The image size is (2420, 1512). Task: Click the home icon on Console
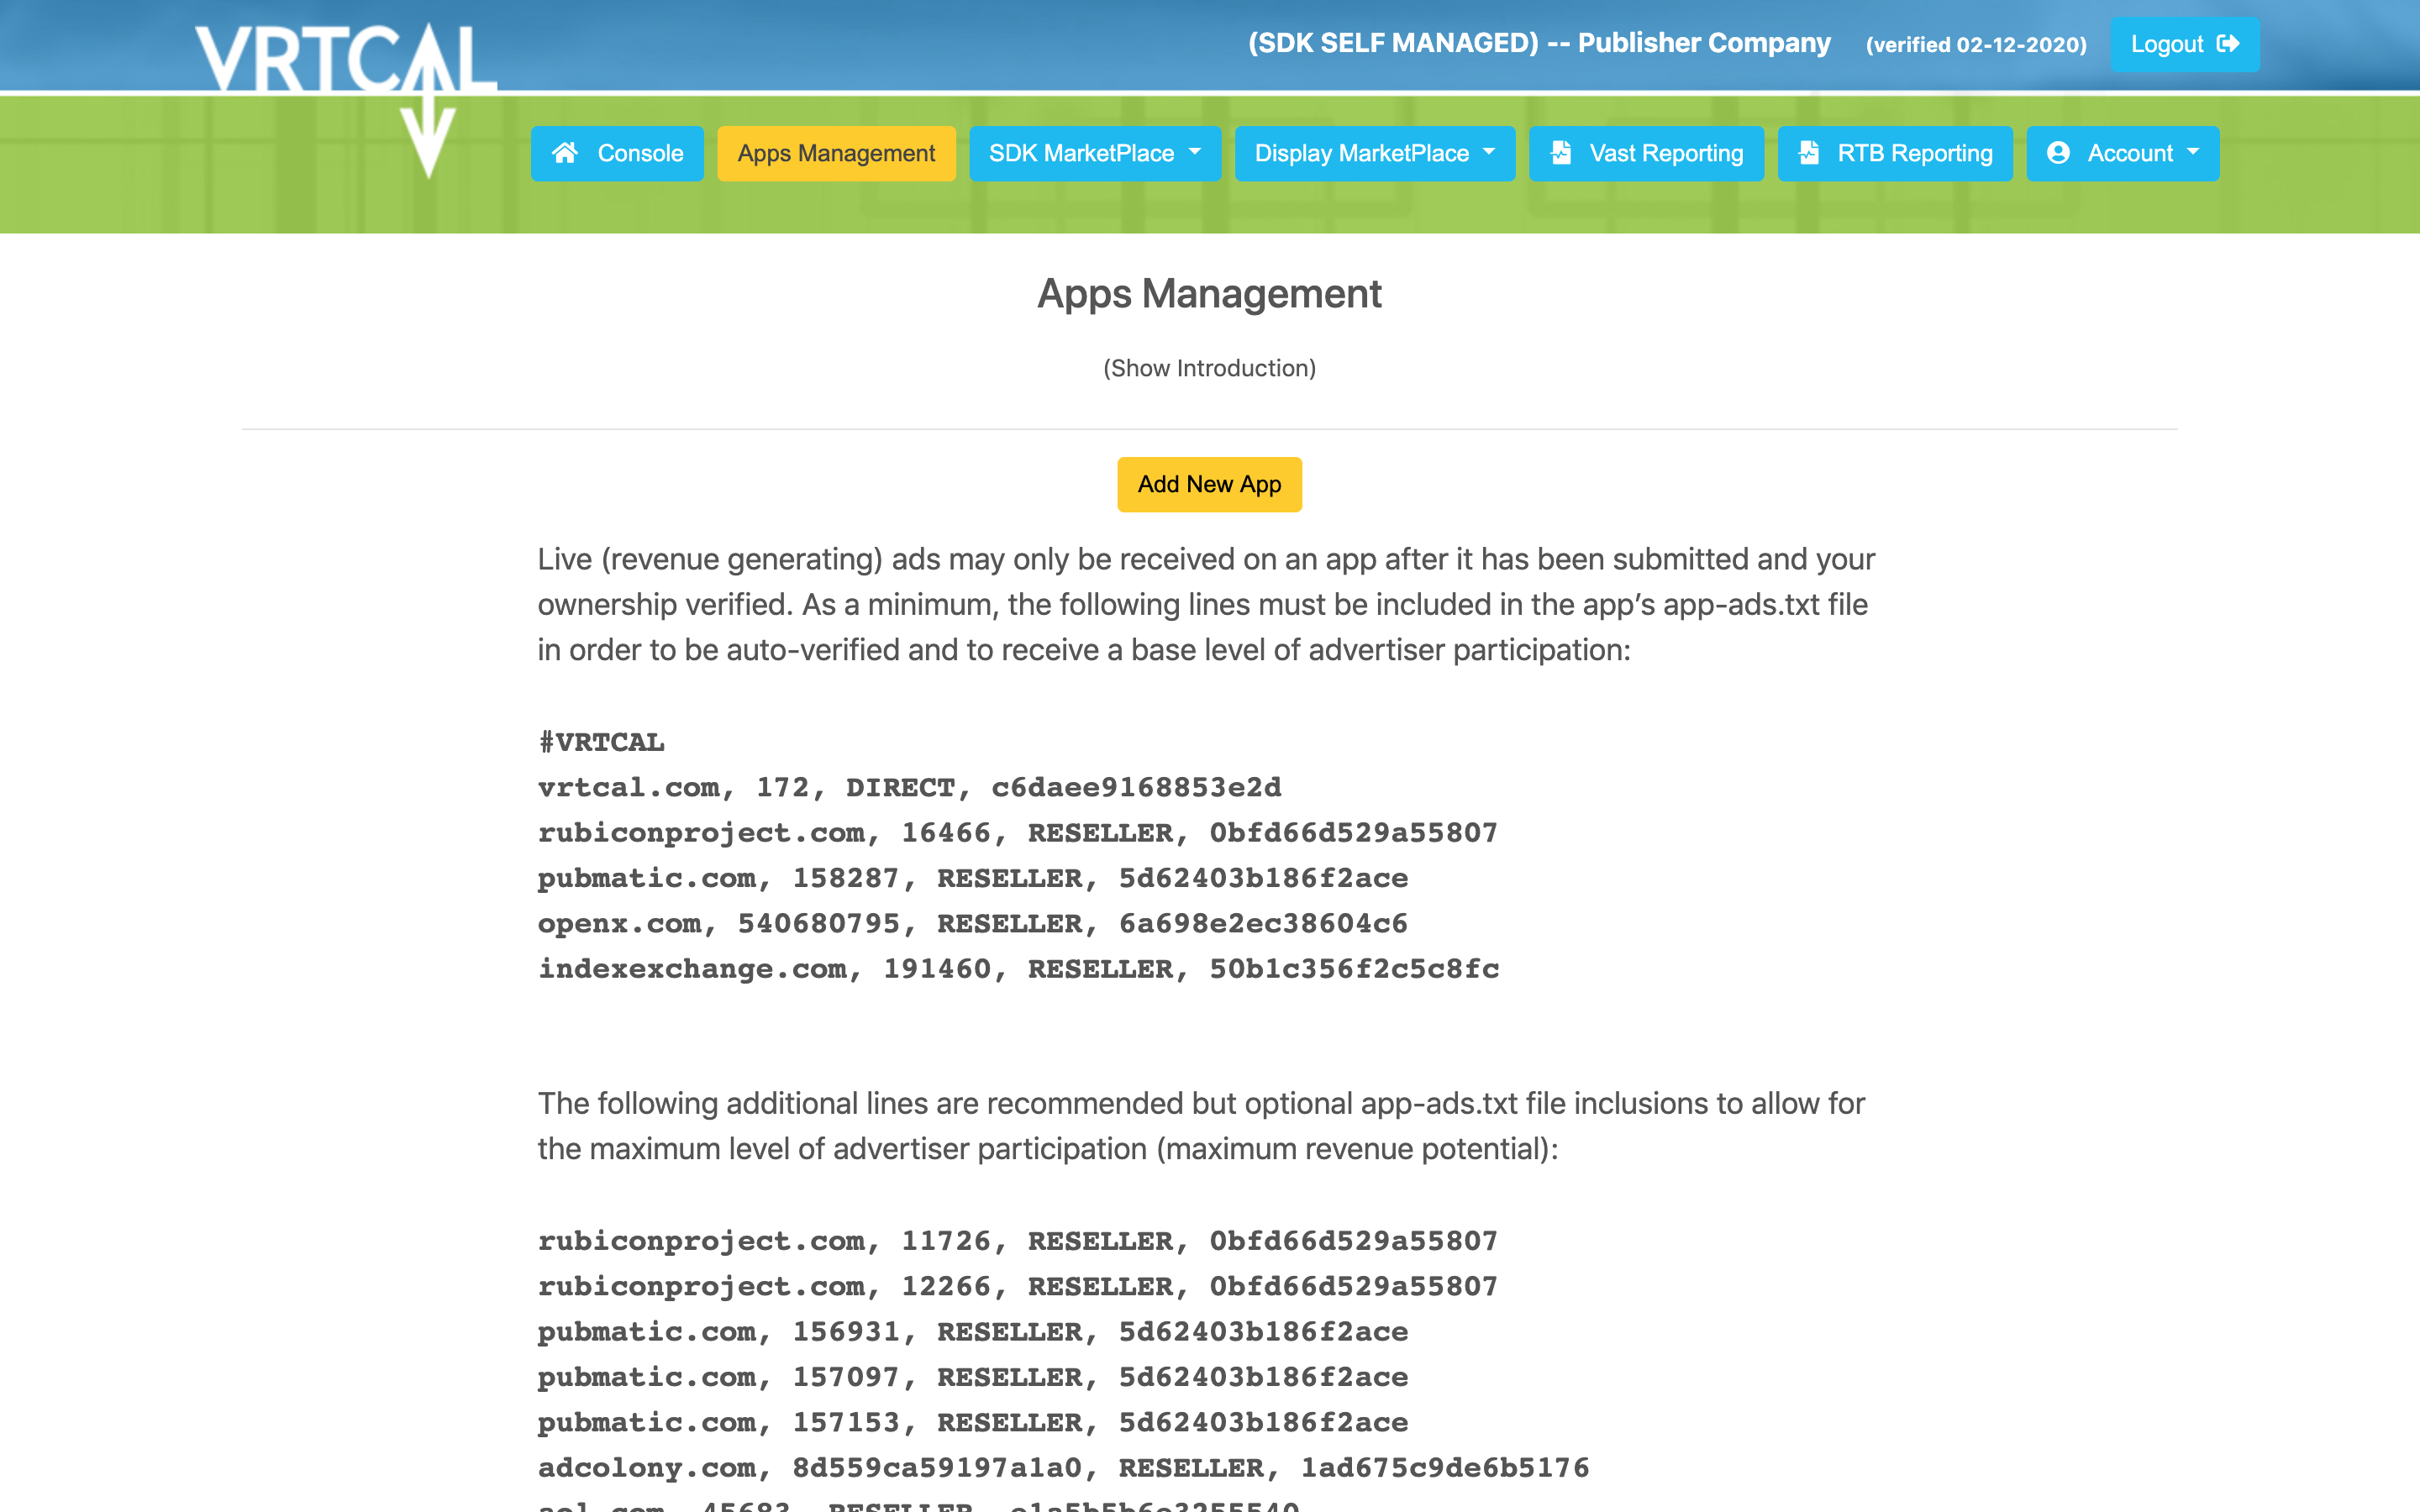[x=565, y=152]
